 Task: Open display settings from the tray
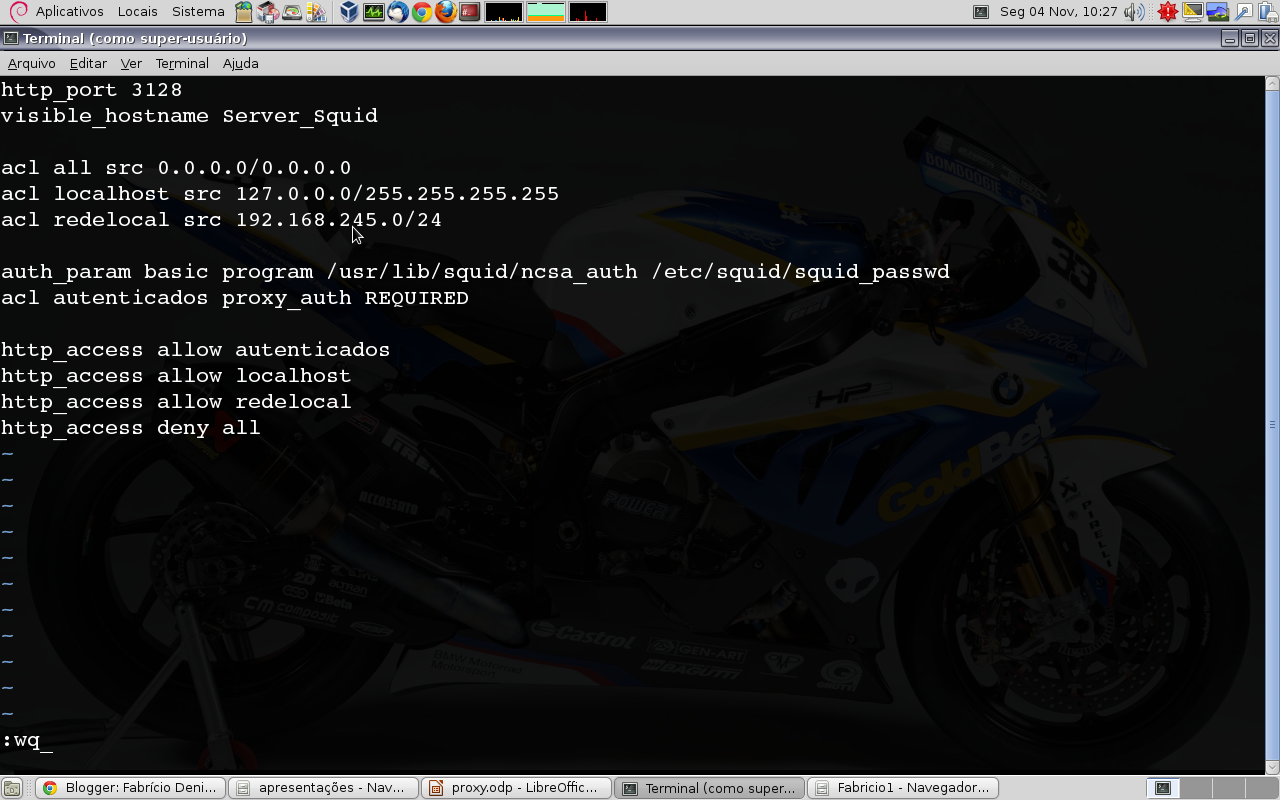coord(1192,11)
